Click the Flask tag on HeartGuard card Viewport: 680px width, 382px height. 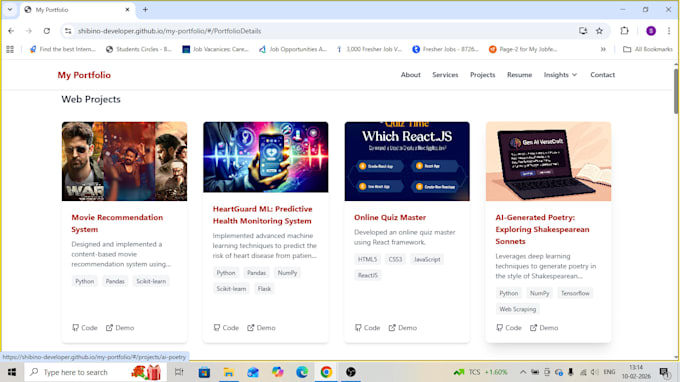[264, 289]
